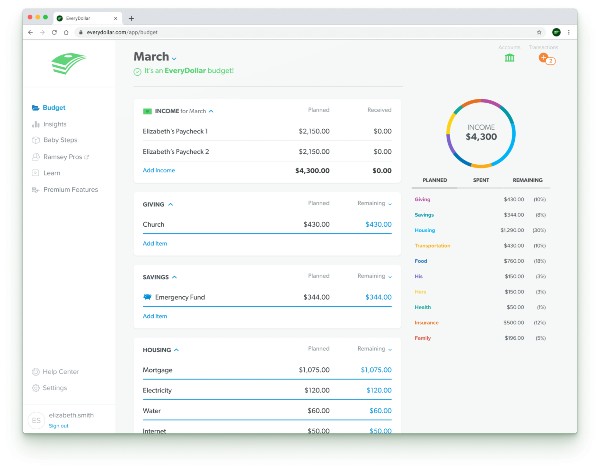
Task: Click Ramsey Pros person icon
Action: point(36,157)
